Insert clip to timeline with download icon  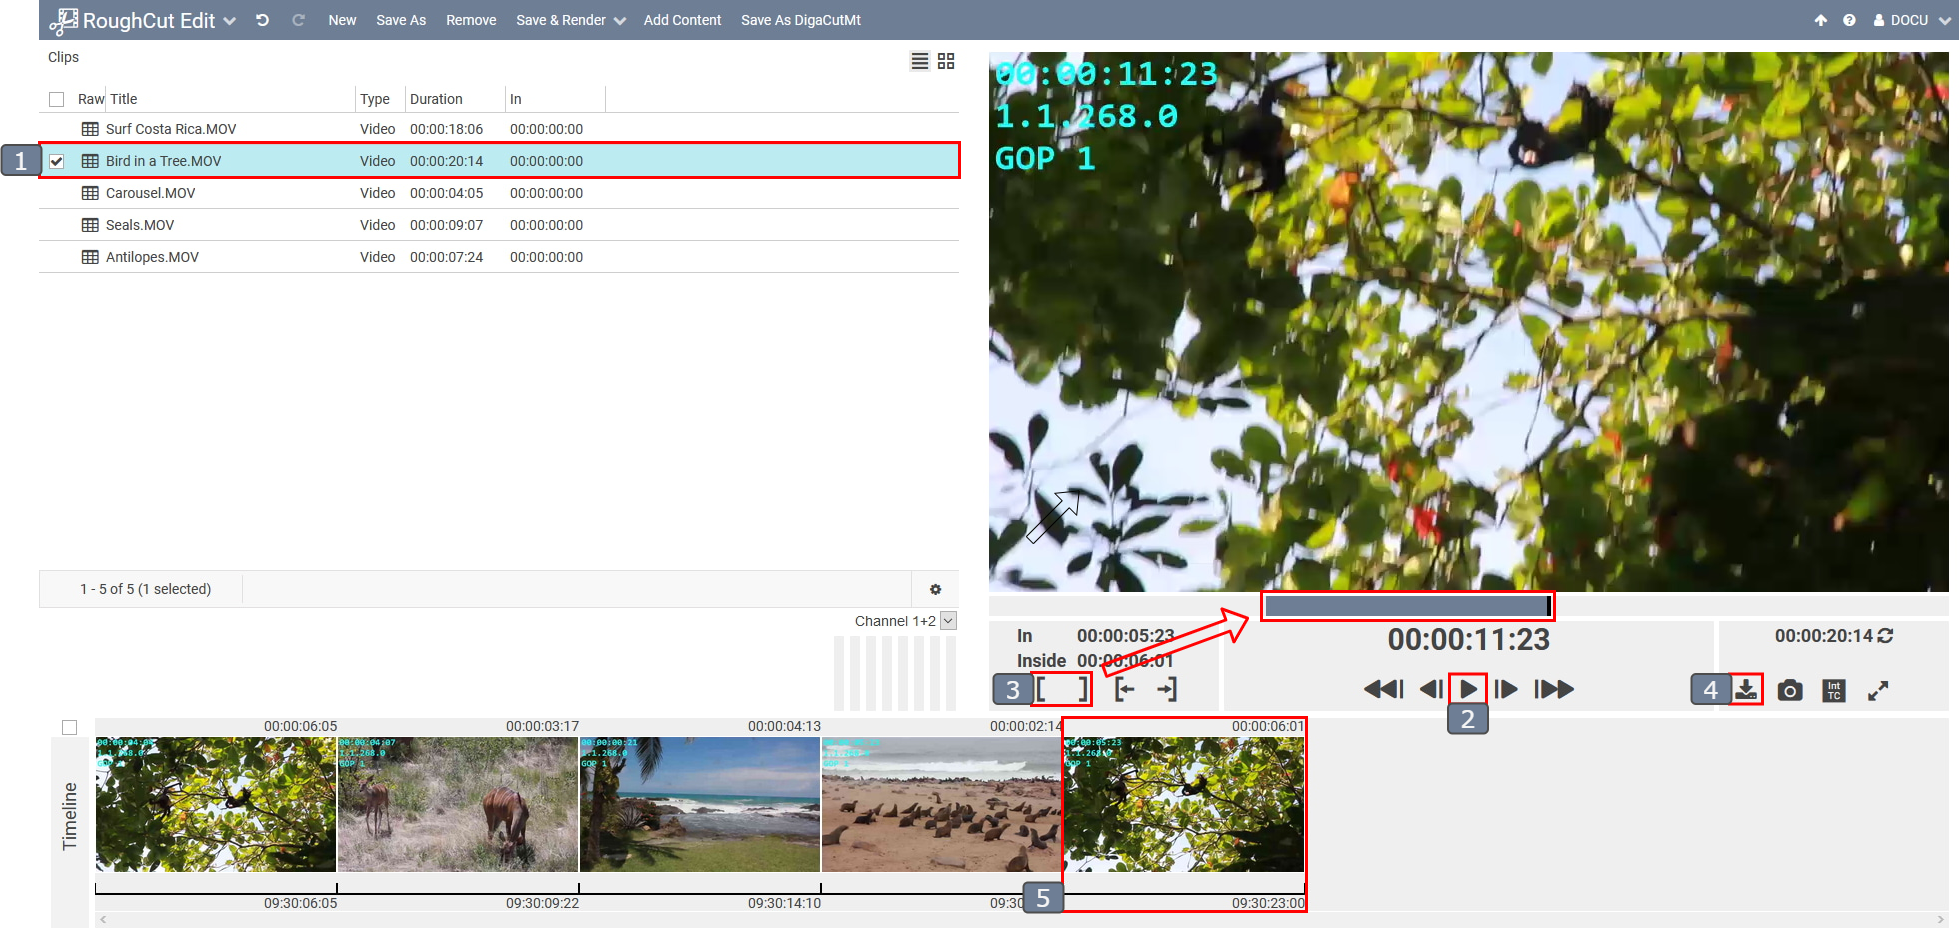click(1746, 690)
